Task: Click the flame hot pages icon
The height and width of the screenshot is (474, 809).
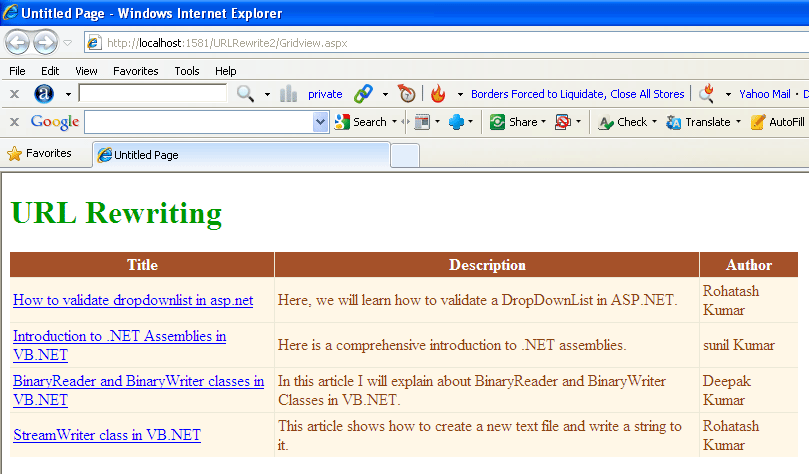Action: point(438,94)
